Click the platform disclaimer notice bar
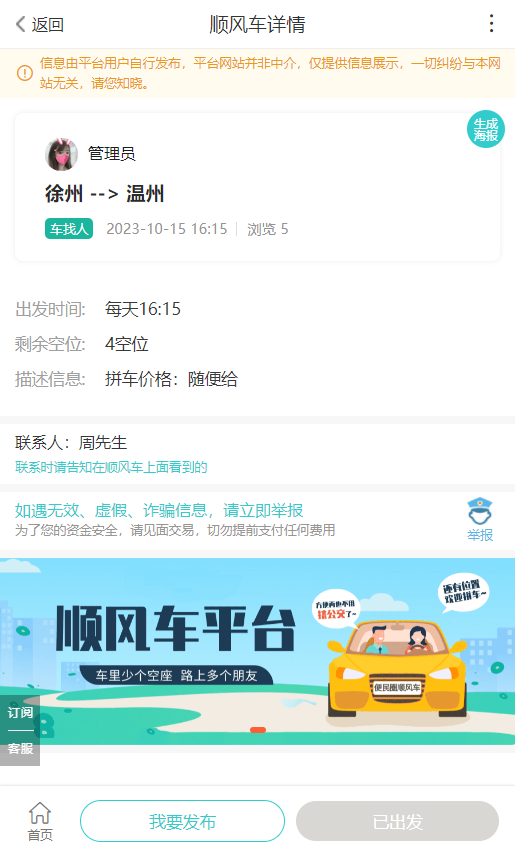This screenshot has height=856, width=515. pyautogui.click(x=257, y=73)
